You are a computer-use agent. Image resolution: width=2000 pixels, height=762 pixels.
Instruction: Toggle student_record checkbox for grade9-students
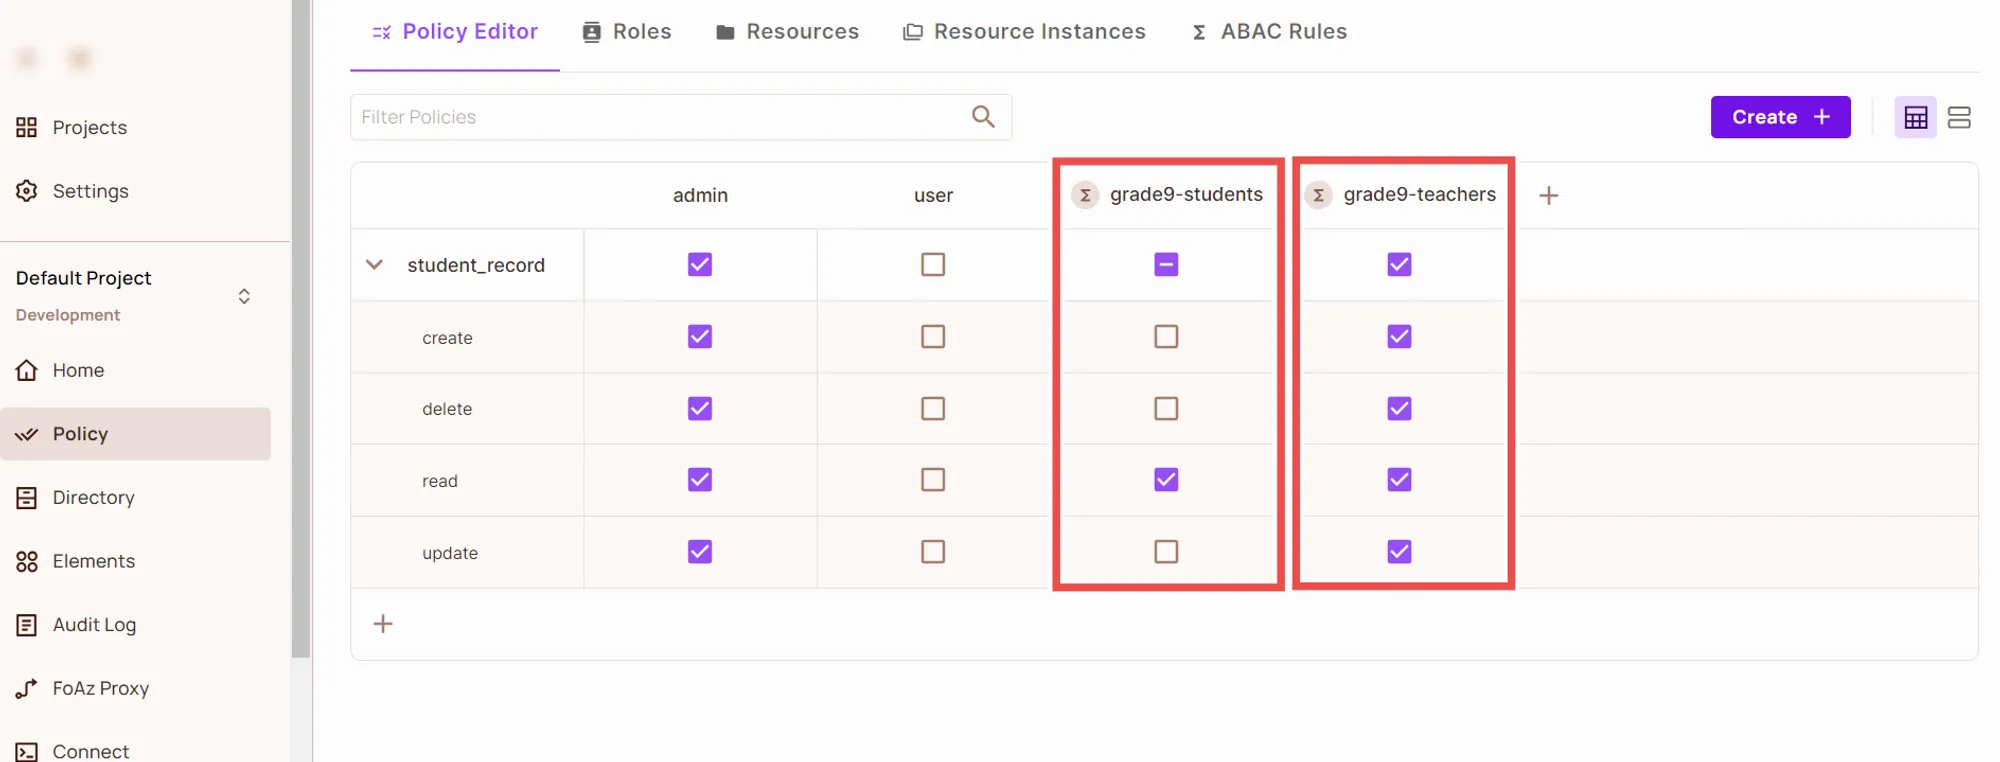1166,265
